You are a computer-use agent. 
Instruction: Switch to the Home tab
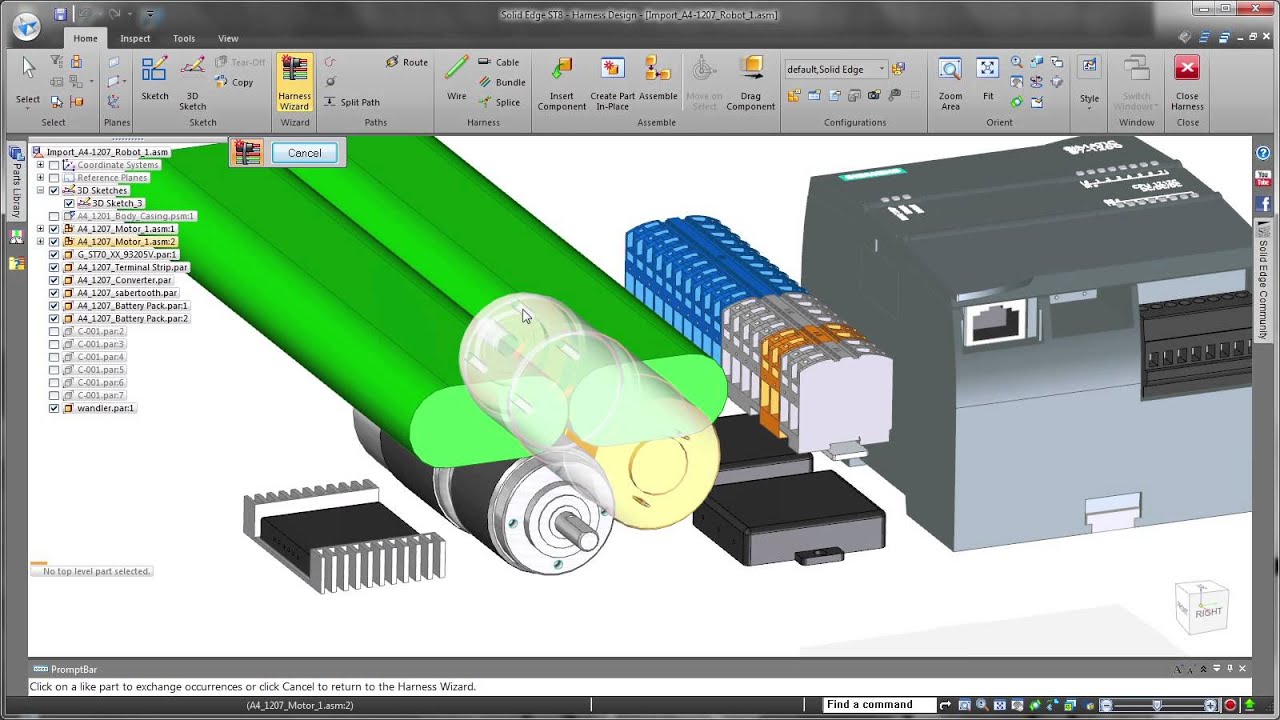(85, 38)
